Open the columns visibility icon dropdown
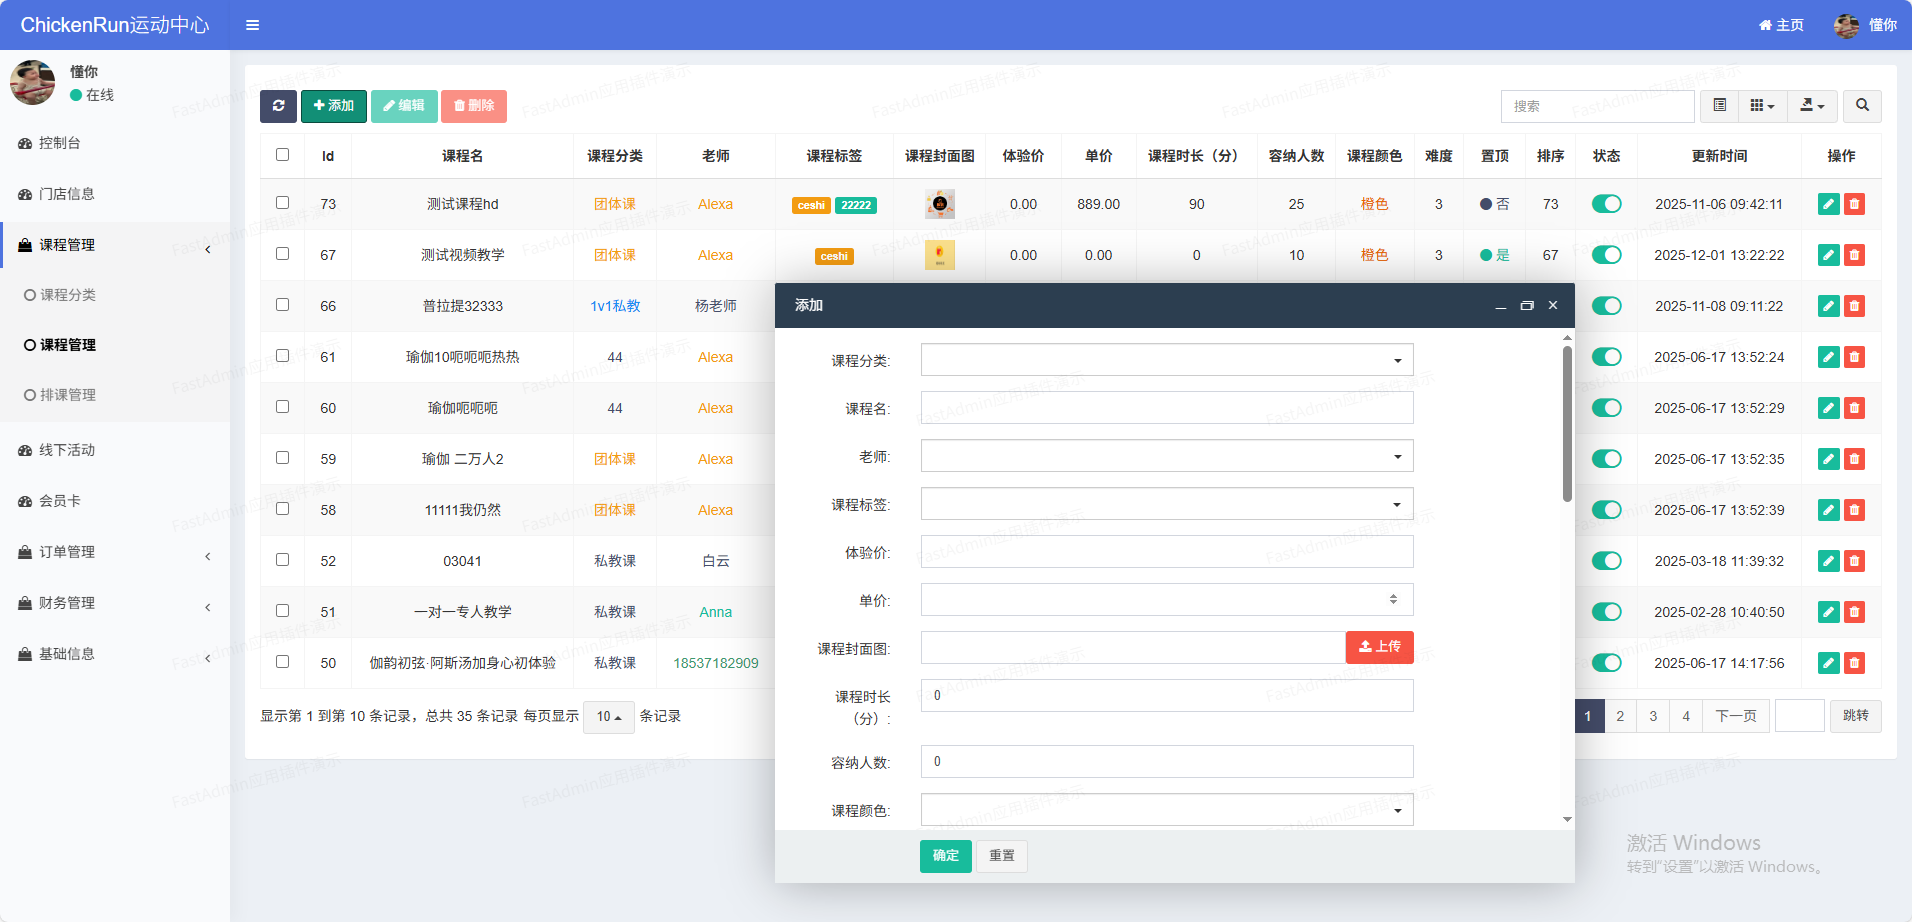 coord(1762,106)
